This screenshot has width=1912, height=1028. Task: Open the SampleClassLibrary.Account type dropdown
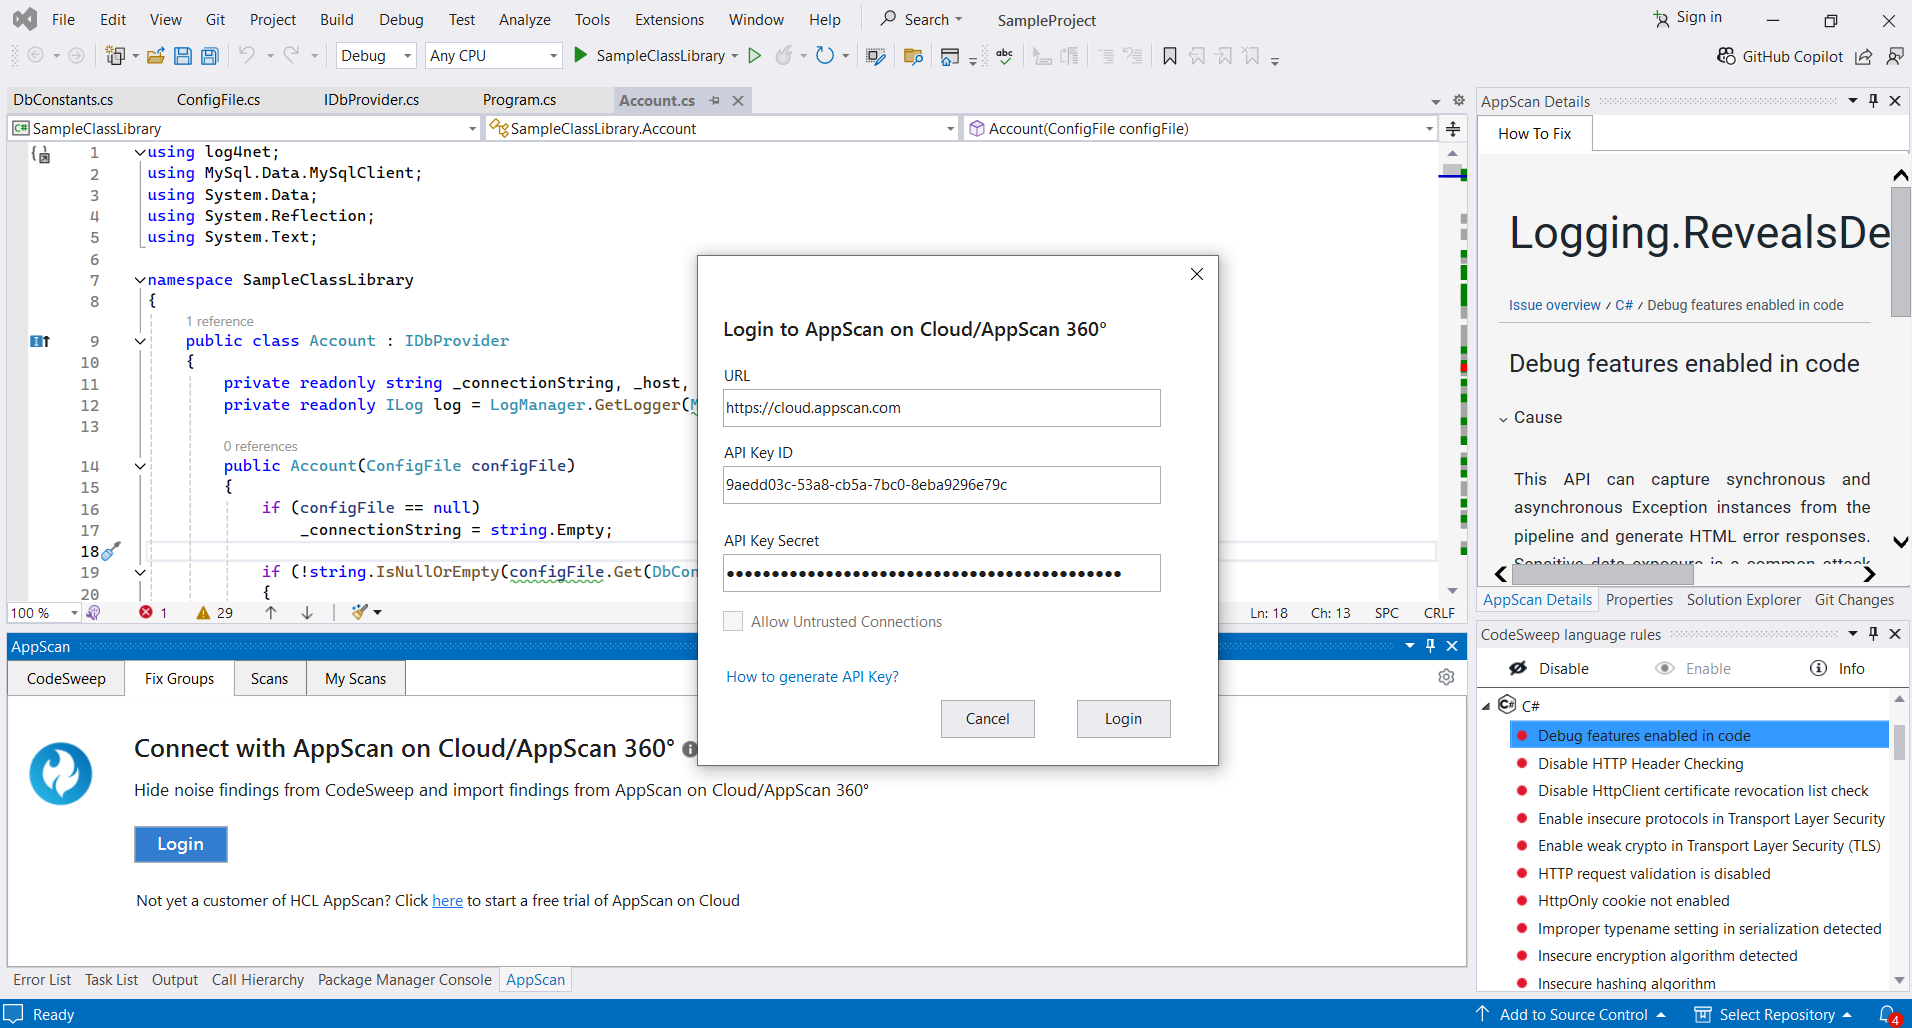tap(722, 128)
